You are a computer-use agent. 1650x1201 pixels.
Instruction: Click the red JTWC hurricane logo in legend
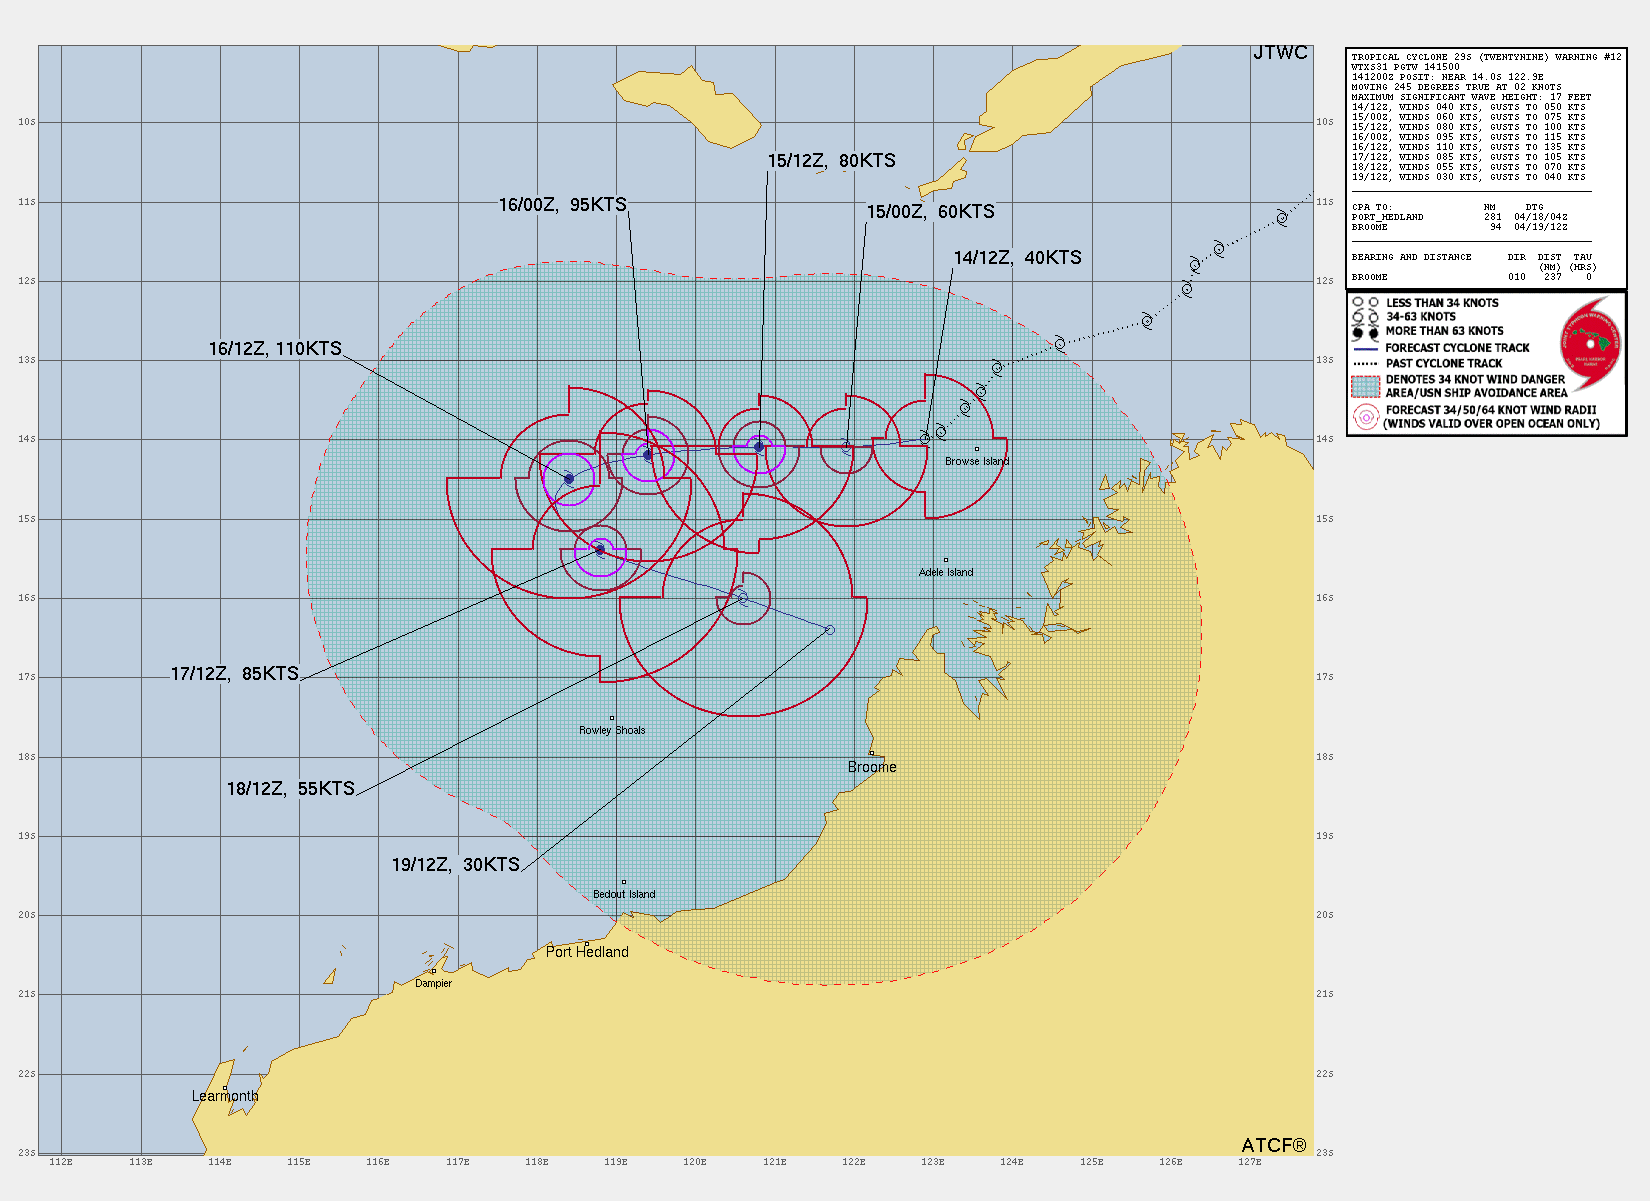(x=1591, y=345)
